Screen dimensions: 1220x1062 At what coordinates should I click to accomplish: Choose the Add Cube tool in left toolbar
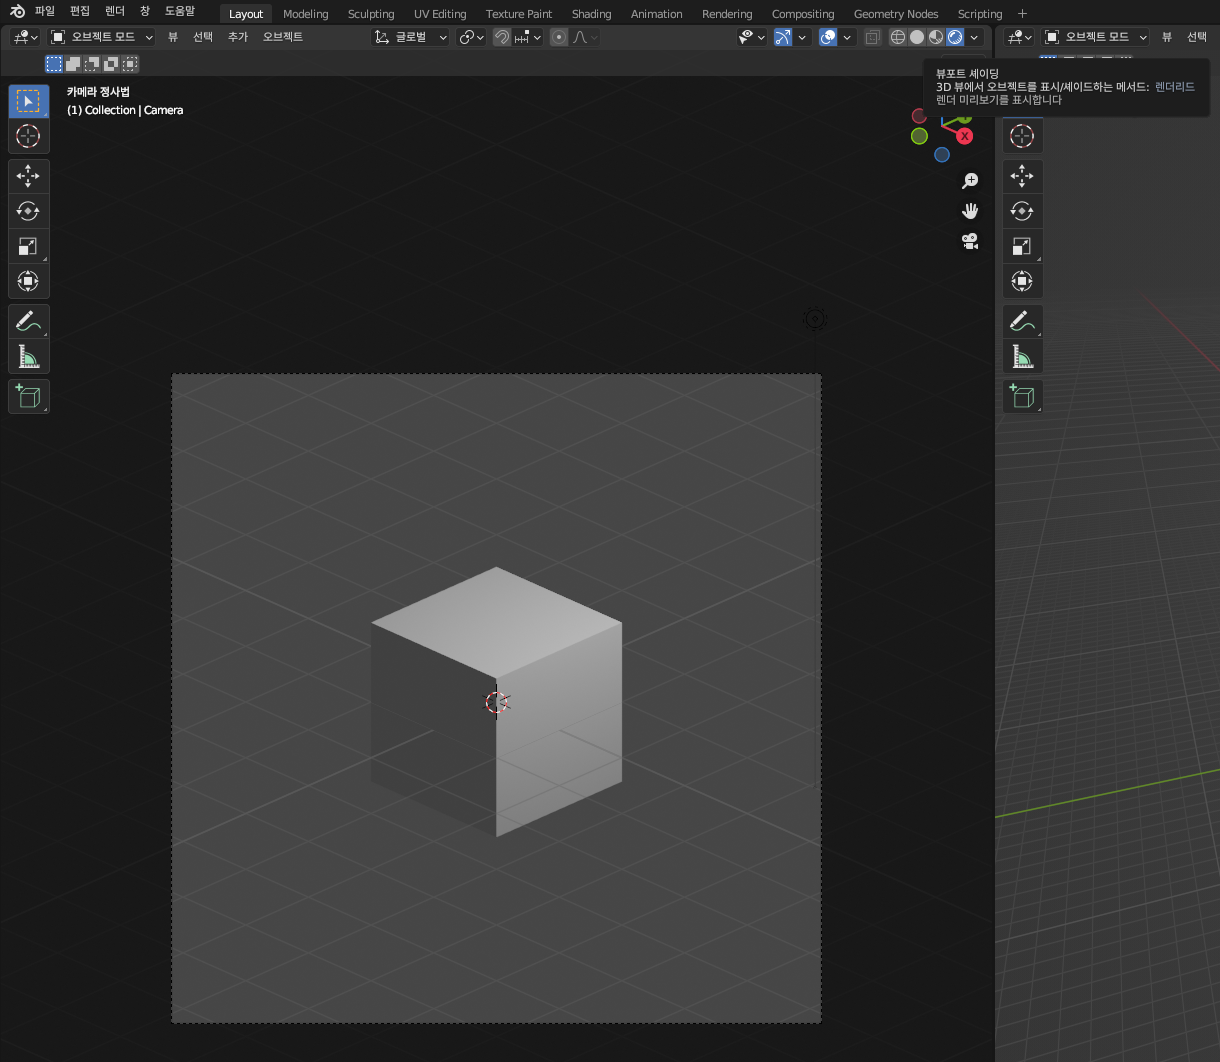pyautogui.click(x=28, y=396)
